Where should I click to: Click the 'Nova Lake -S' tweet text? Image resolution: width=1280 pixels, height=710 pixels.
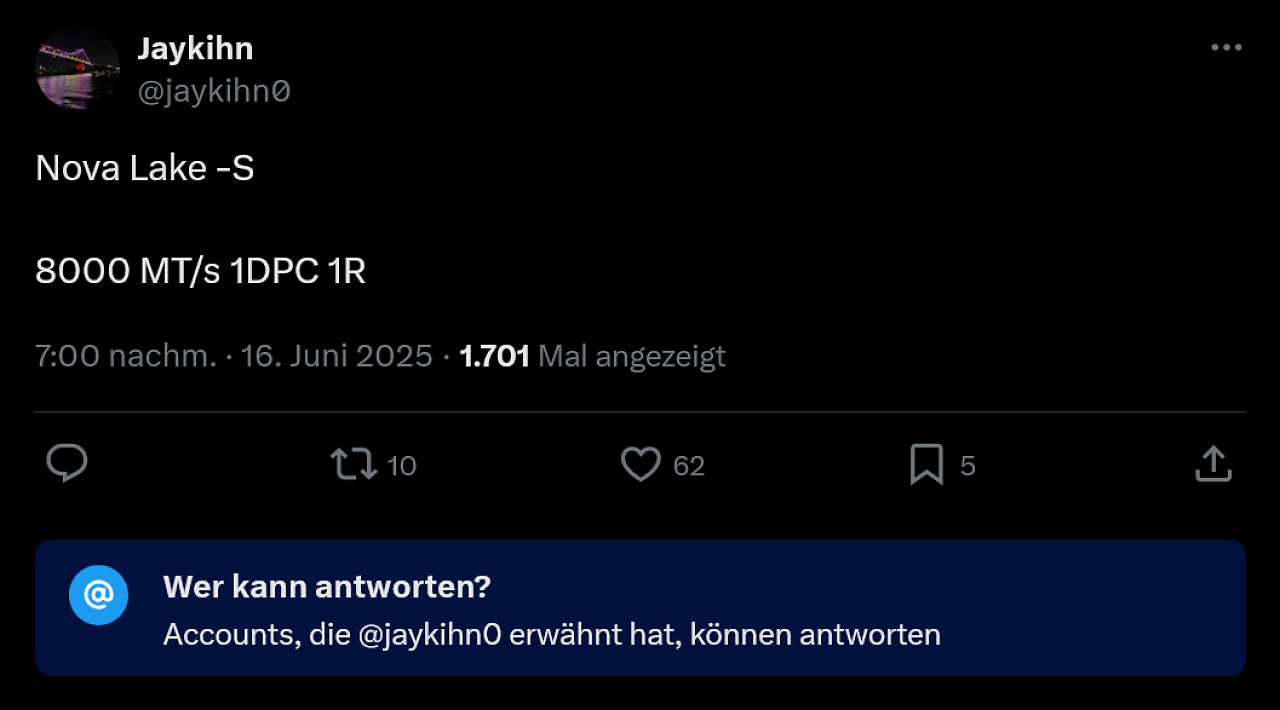pyautogui.click(x=145, y=168)
